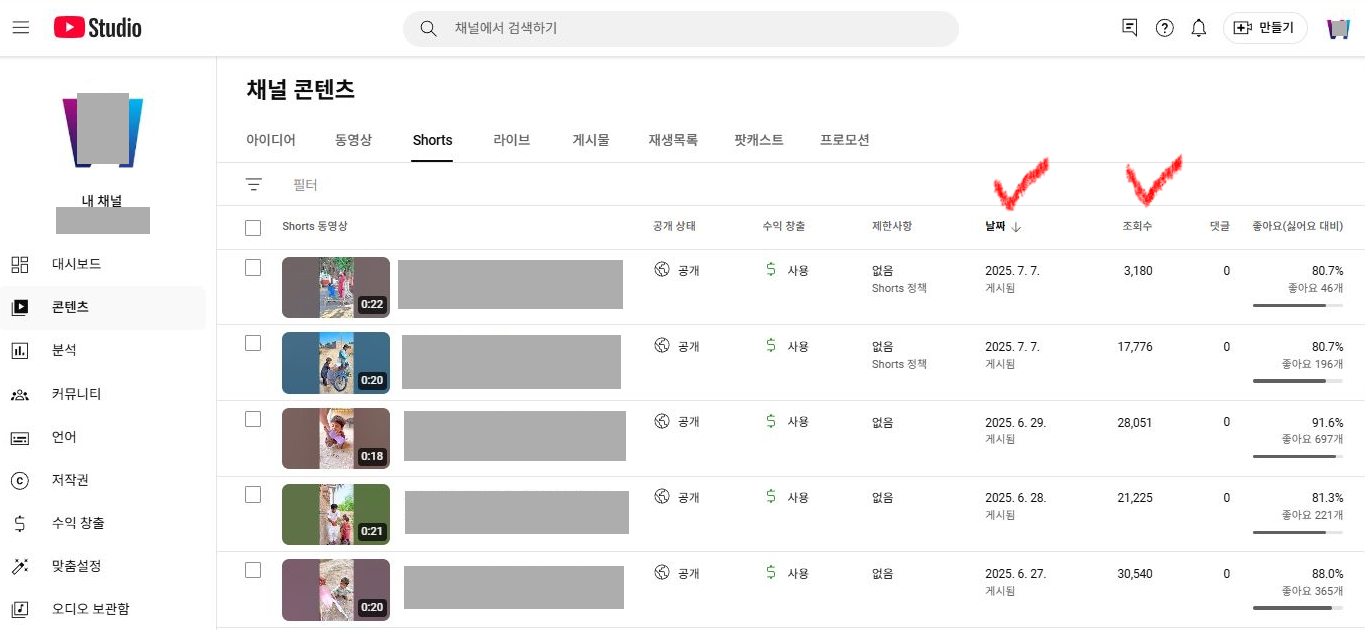The width and height of the screenshot is (1365, 630).
Task: Open the help question mark icon
Action: tap(1164, 28)
